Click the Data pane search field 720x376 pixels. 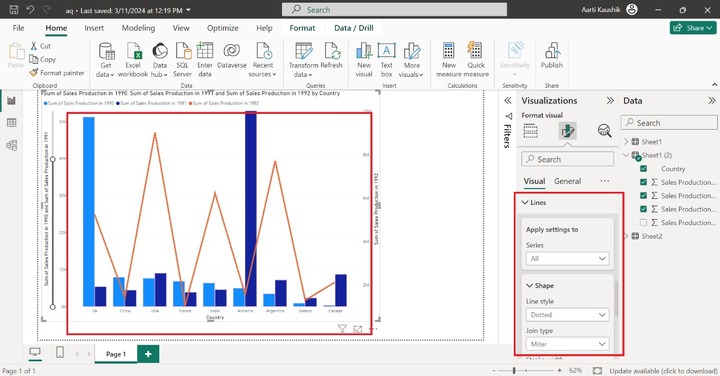[669, 123]
